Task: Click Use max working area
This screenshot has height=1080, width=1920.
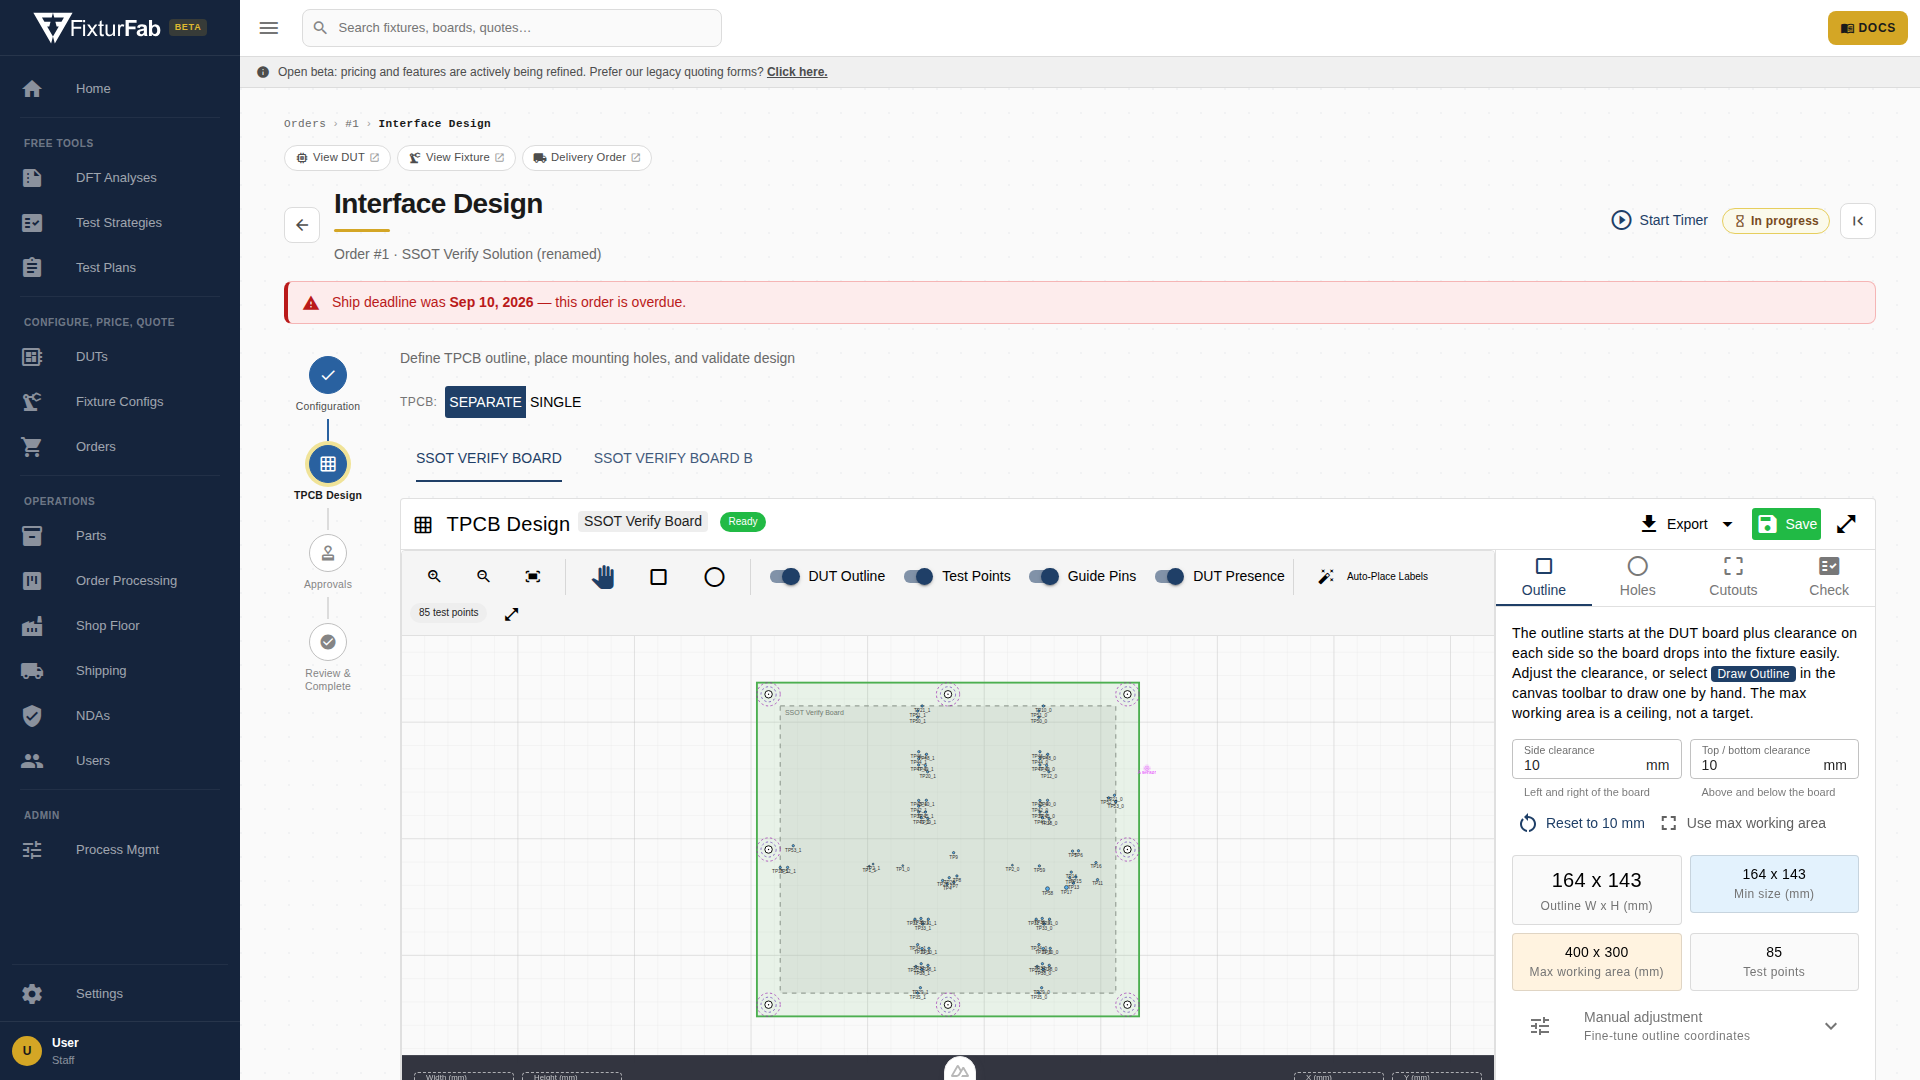Action: pos(1743,823)
